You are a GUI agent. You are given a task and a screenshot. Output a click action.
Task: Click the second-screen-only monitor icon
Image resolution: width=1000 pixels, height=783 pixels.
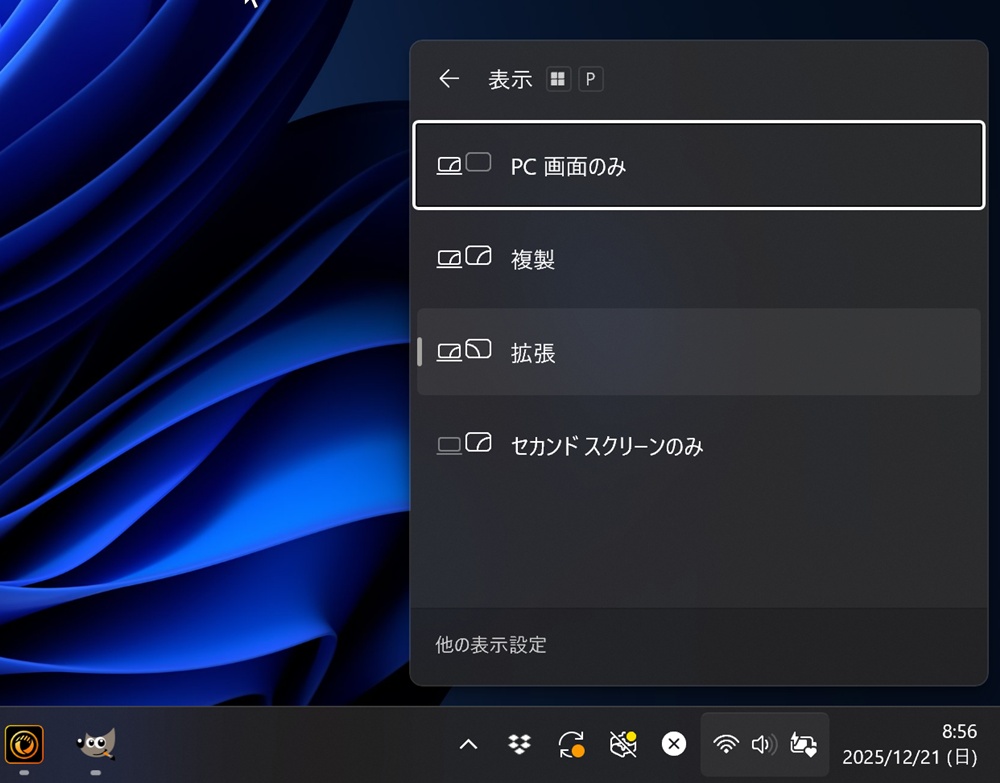464,444
